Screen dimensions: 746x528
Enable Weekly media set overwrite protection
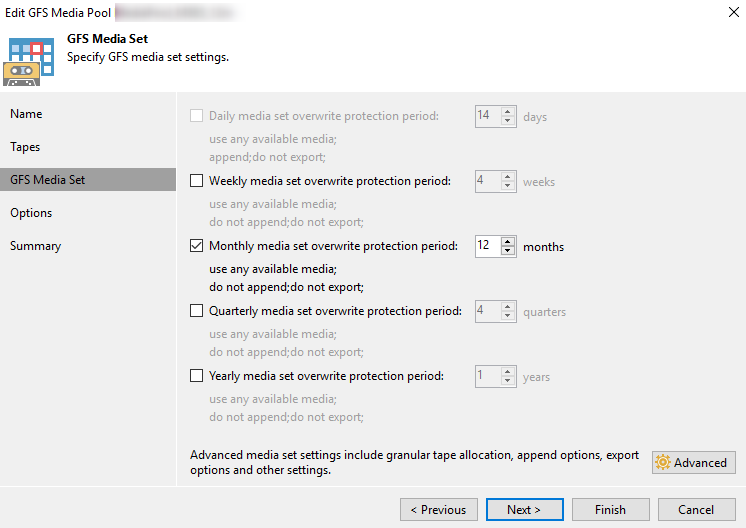(197, 181)
